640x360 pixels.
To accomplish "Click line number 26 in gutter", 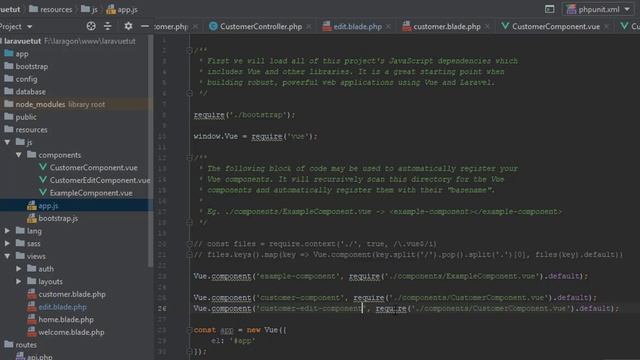I will point(162,308).
